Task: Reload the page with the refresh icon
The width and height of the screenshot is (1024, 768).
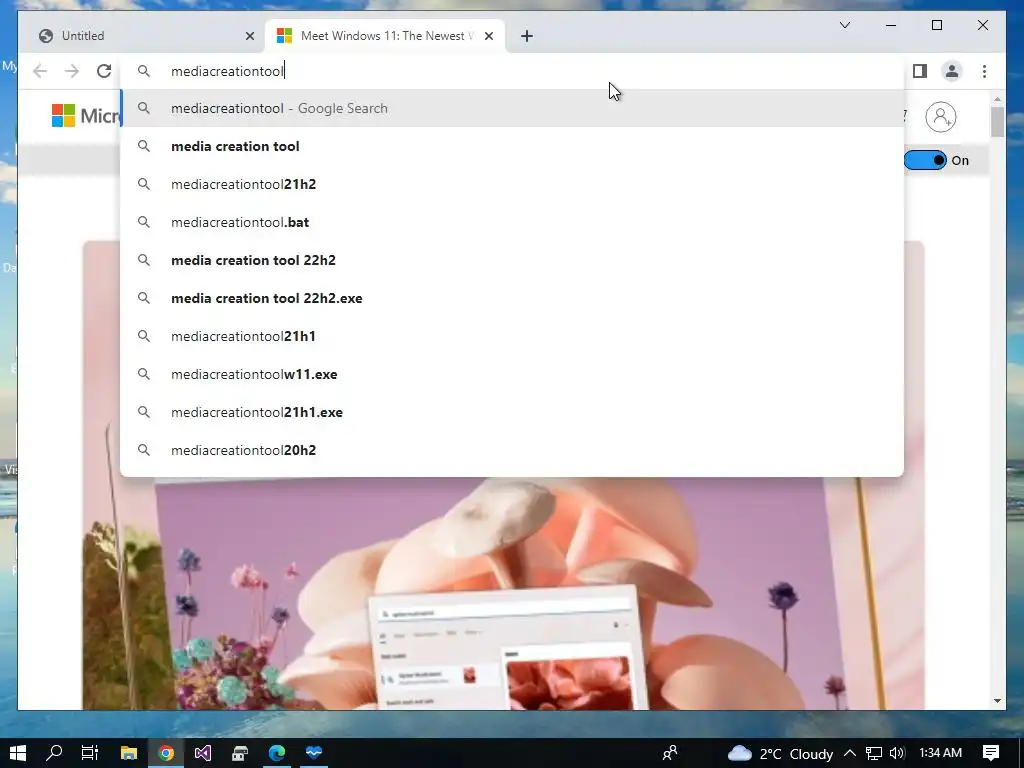Action: point(104,71)
